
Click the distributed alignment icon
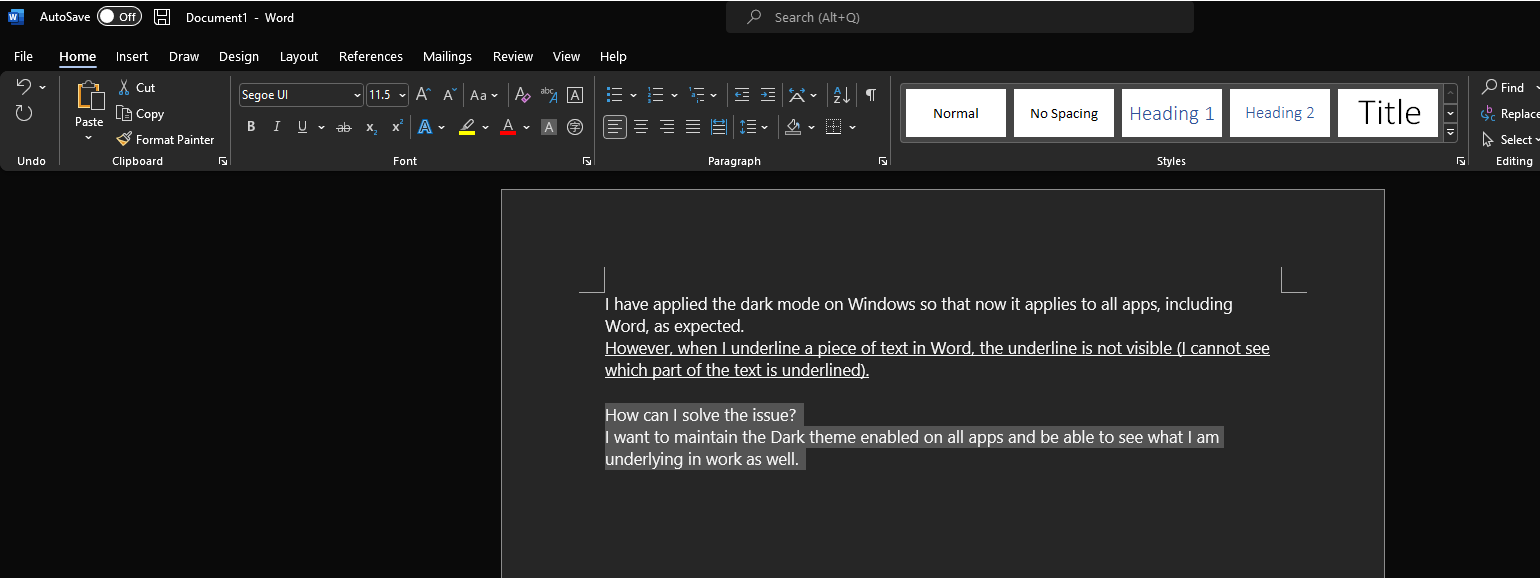(719, 127)
